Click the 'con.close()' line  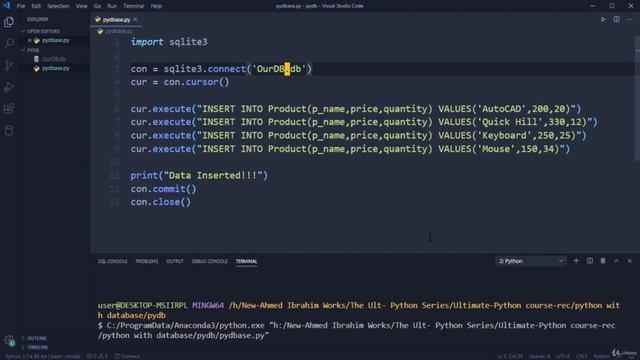(x=160, y=202)
